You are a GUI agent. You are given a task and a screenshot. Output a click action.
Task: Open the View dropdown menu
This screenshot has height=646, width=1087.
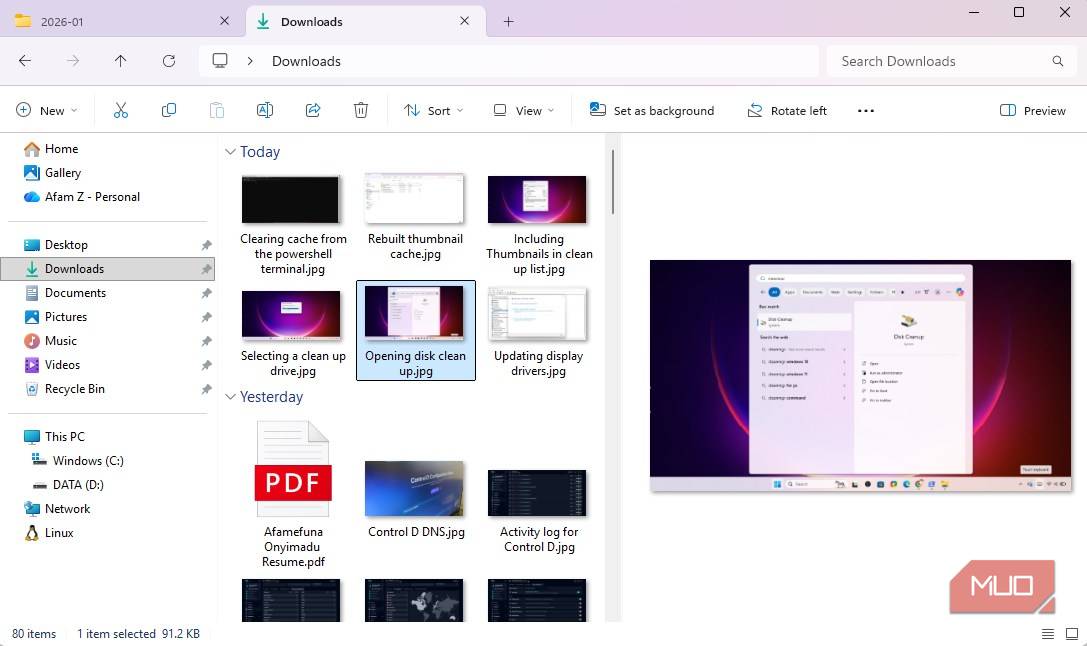point(523,110)
